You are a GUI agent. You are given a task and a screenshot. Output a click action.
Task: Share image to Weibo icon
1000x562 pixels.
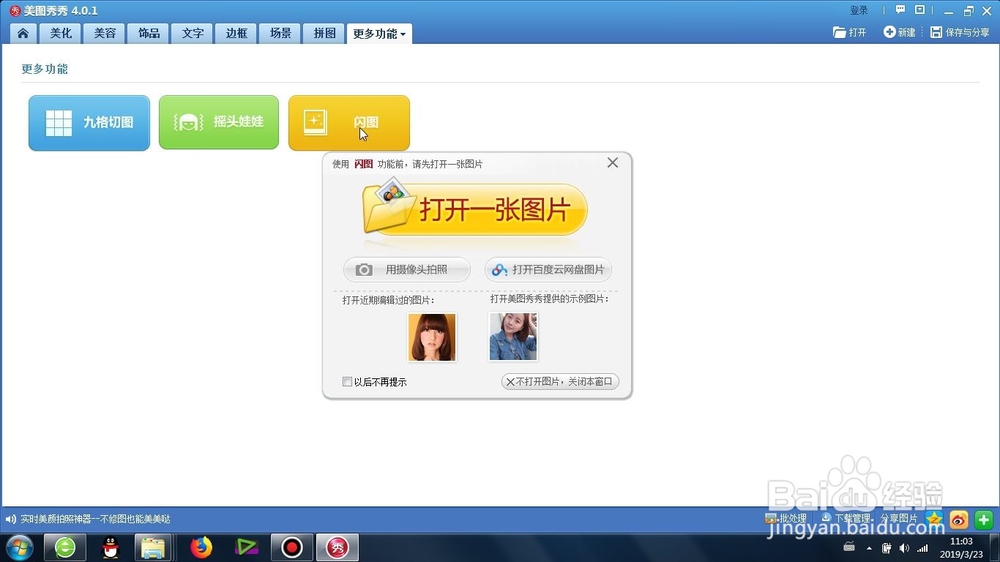coord(959,520)
